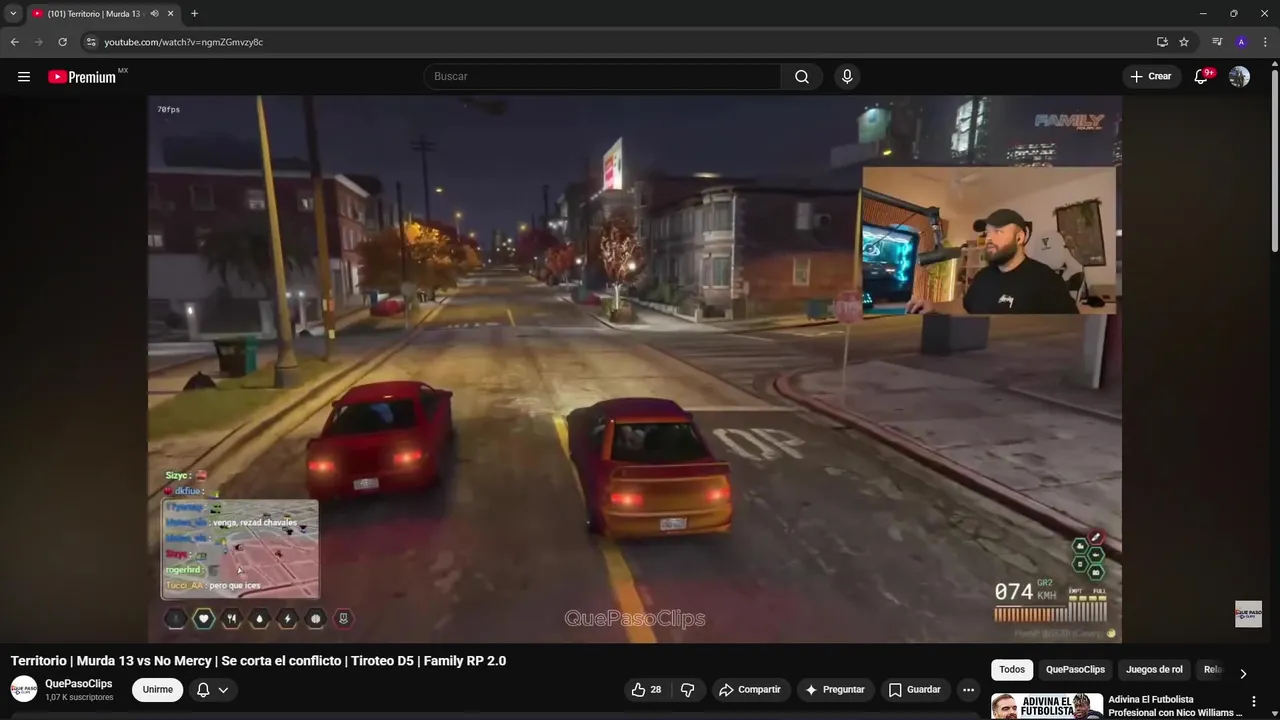Open Chrome three-dot menu
The image size is (1280, 720).
point(1265,42)
